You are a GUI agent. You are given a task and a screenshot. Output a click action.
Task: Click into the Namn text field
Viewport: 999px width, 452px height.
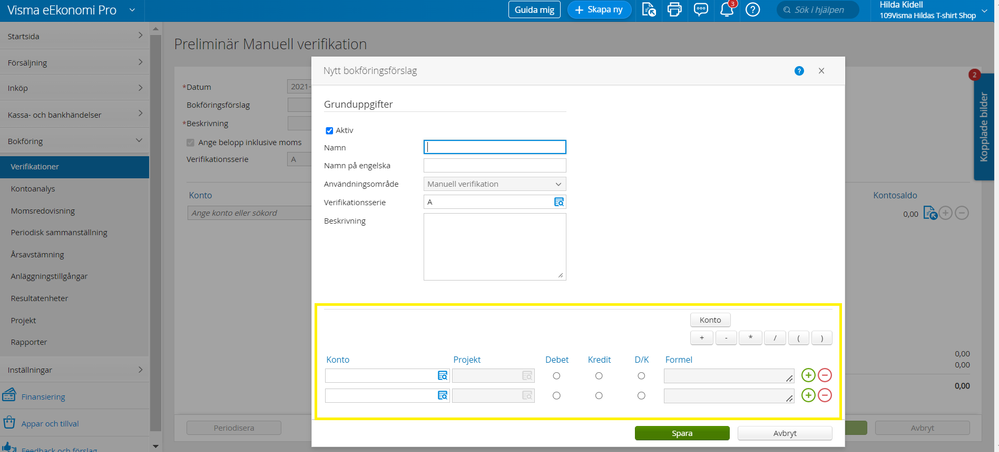pos(495,147)
